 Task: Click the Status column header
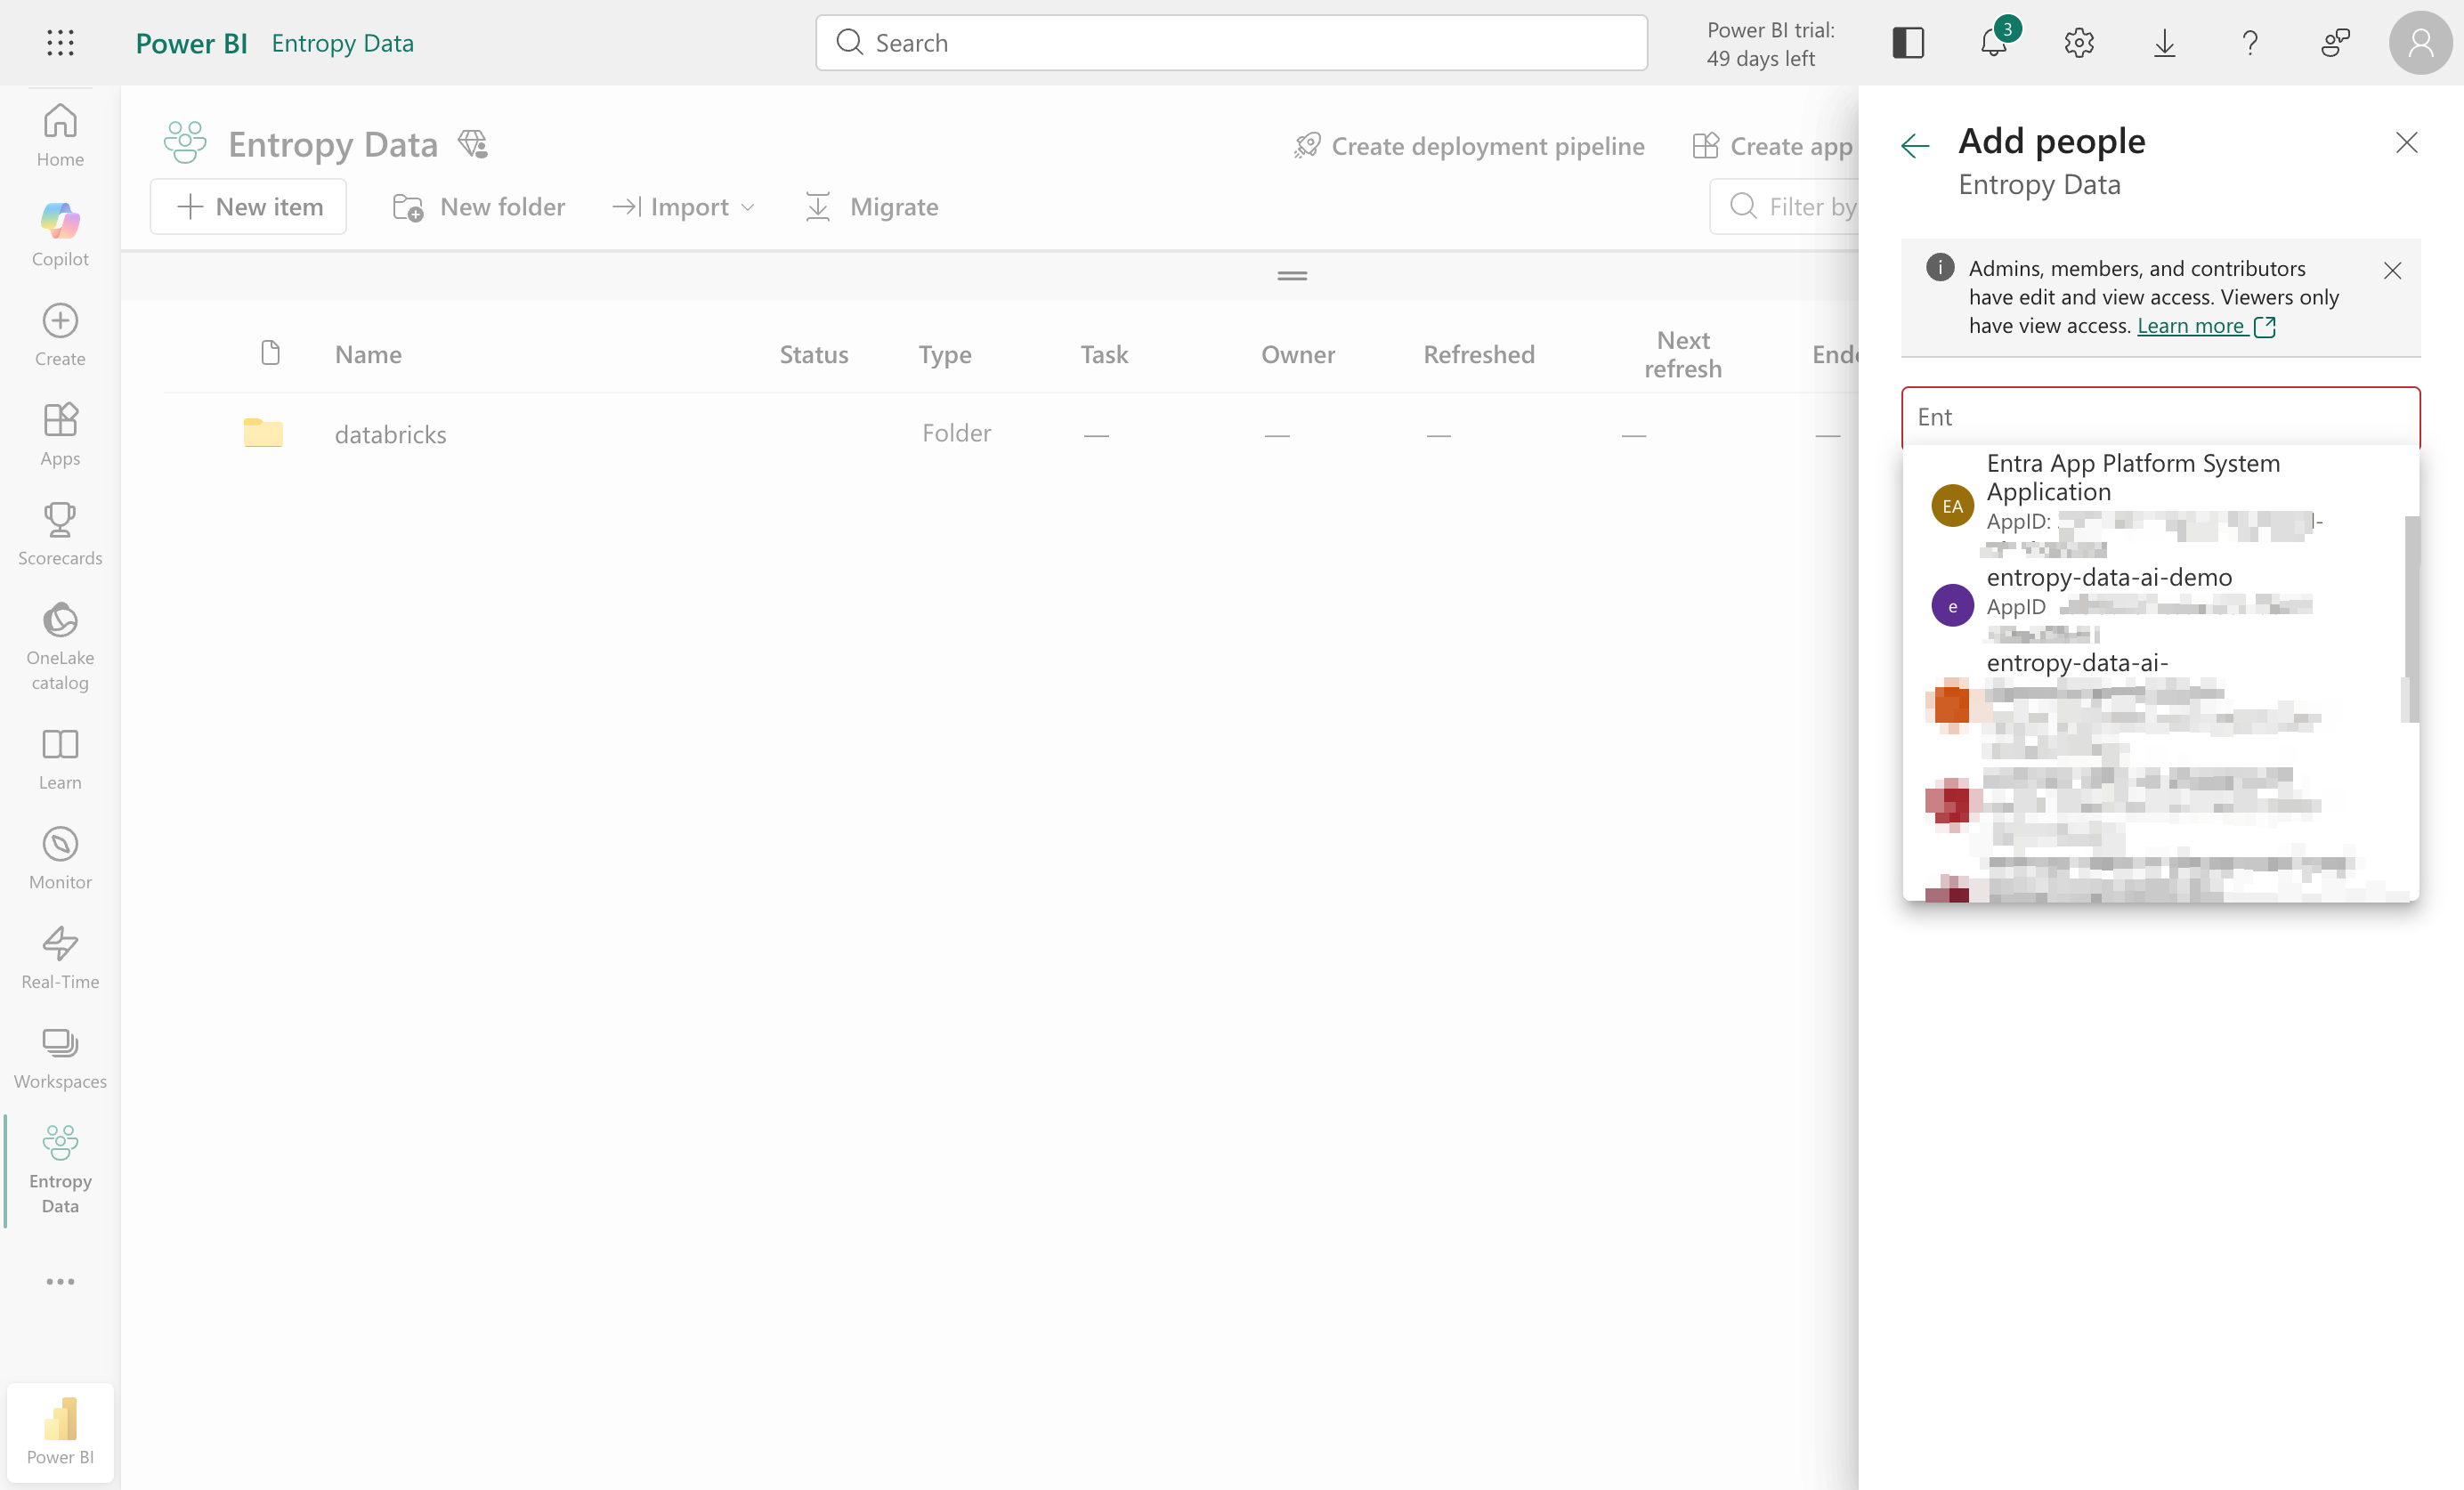tap(813, 354)
